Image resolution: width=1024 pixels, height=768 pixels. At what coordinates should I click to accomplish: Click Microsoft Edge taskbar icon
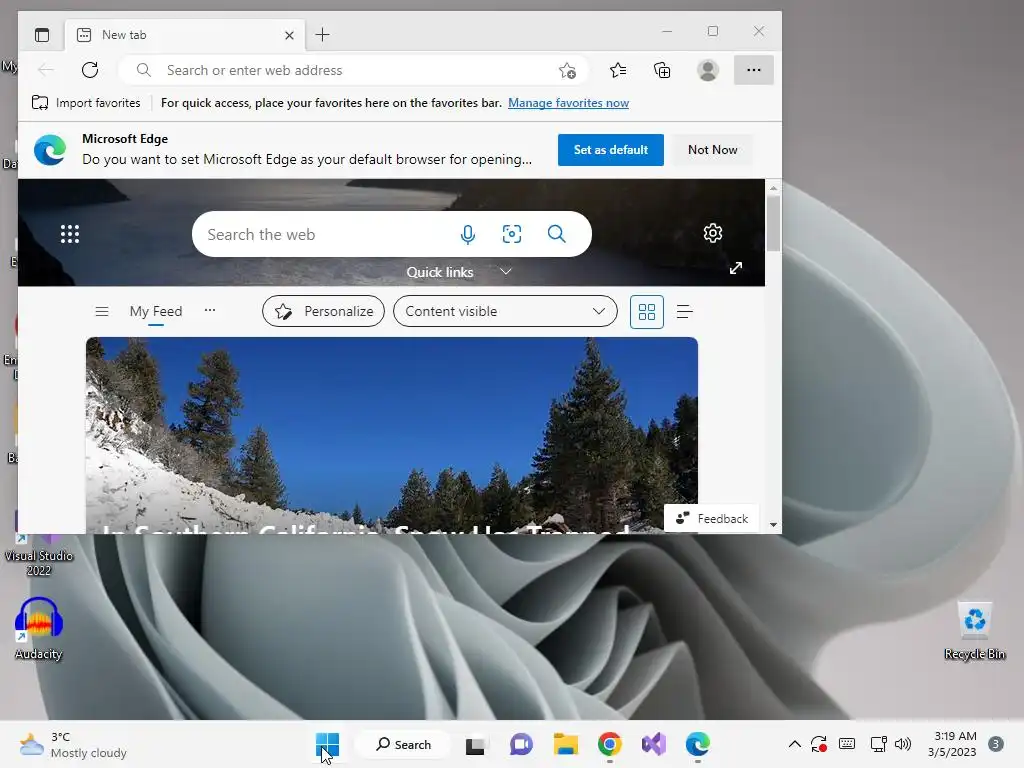tap(697, 744)
